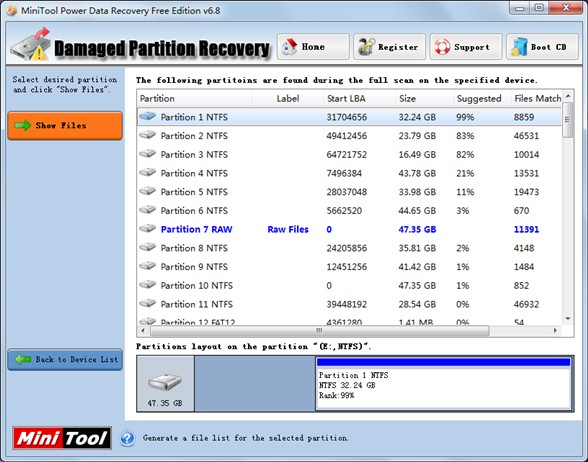
Task: Open the Support button
Action: [466, 47]
